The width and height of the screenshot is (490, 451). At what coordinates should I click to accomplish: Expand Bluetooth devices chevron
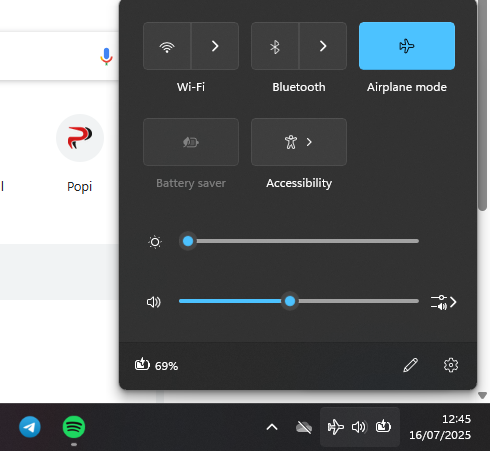323,46
